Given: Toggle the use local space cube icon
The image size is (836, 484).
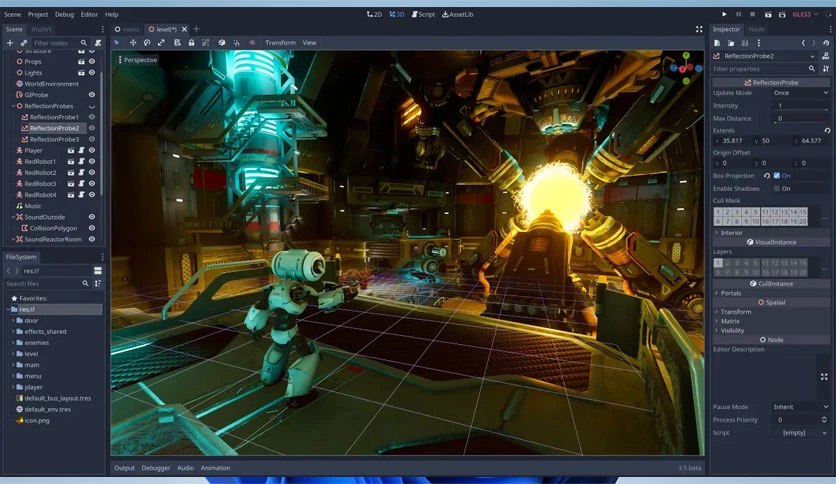Looking at the screenshot, I should 222,43.
